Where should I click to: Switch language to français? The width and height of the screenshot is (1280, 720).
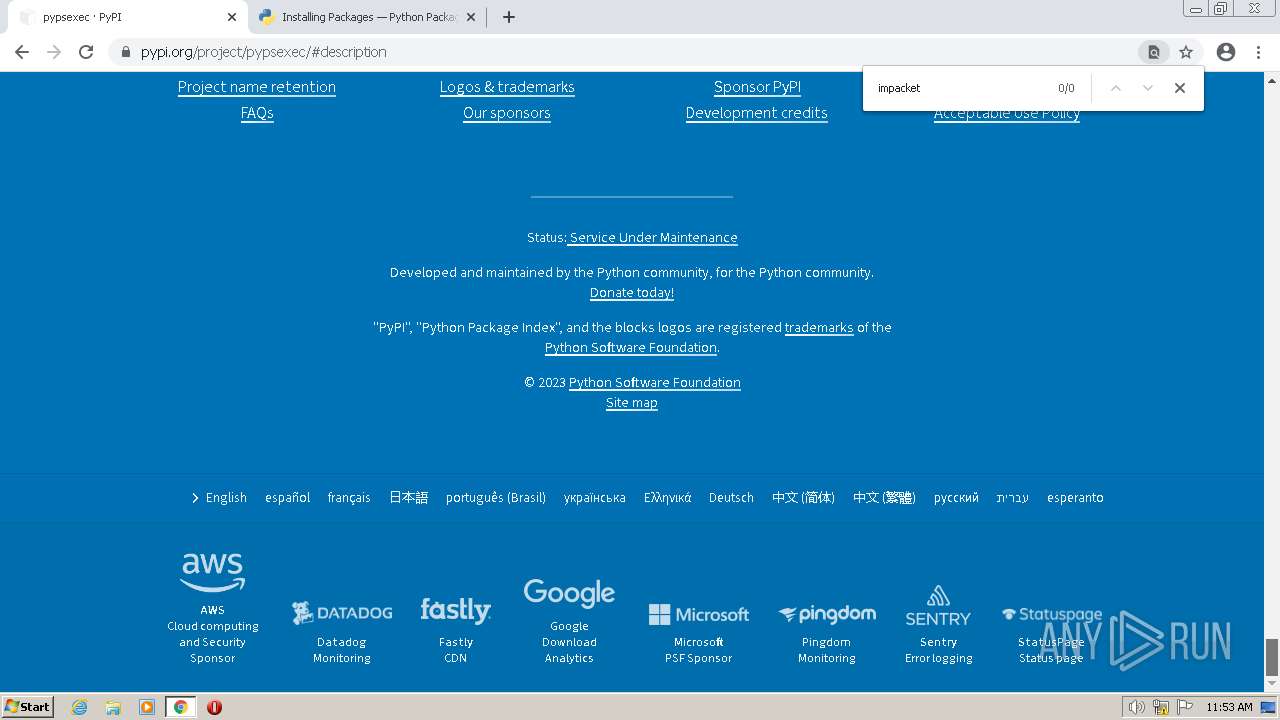[x=349, y=498]
